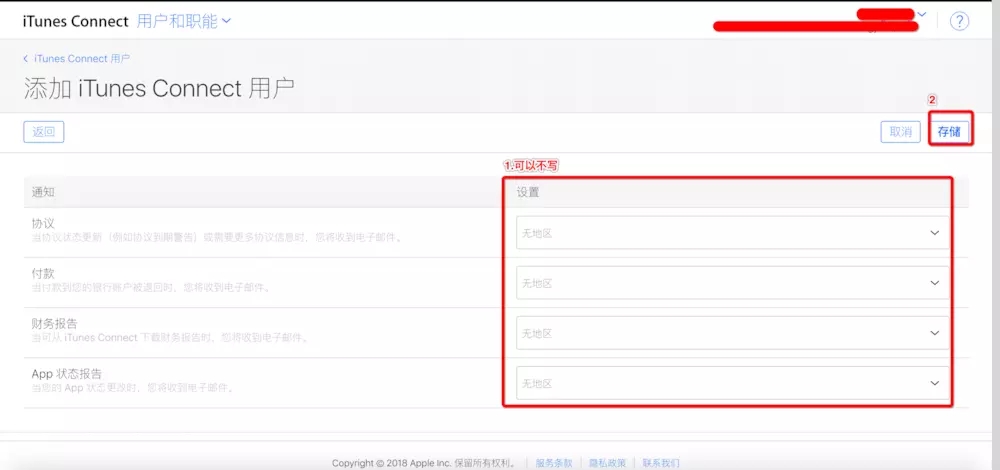Expand the account menu chevron at top right

pos(922,14)
